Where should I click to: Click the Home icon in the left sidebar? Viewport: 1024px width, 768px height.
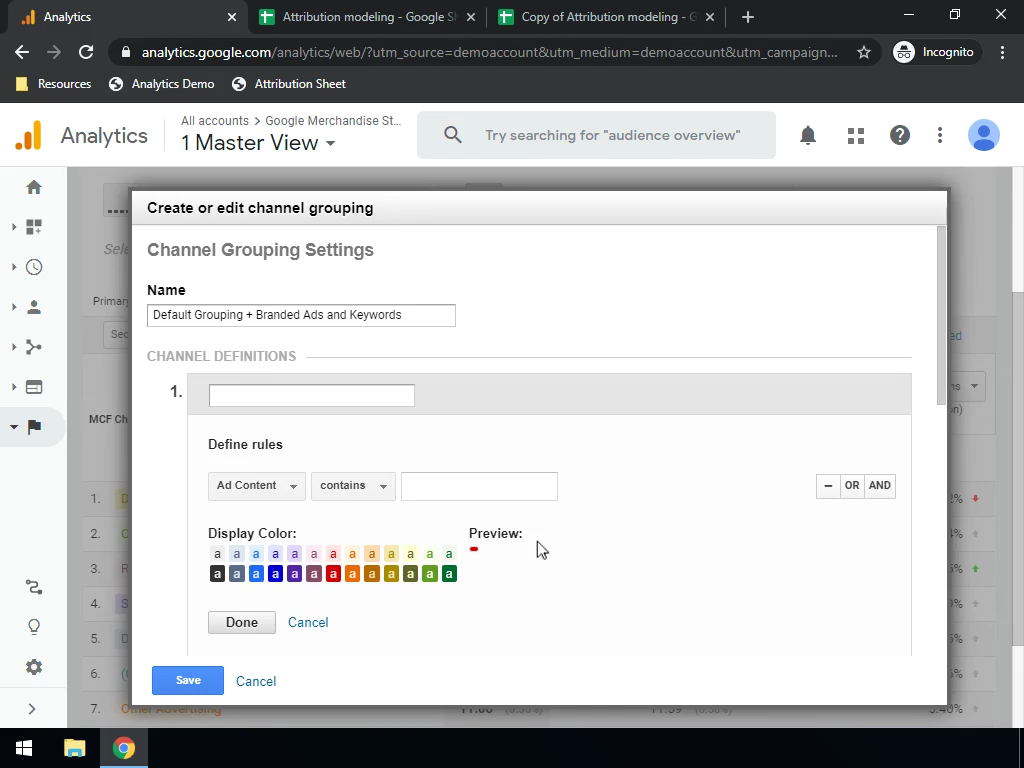pos(34,187)
